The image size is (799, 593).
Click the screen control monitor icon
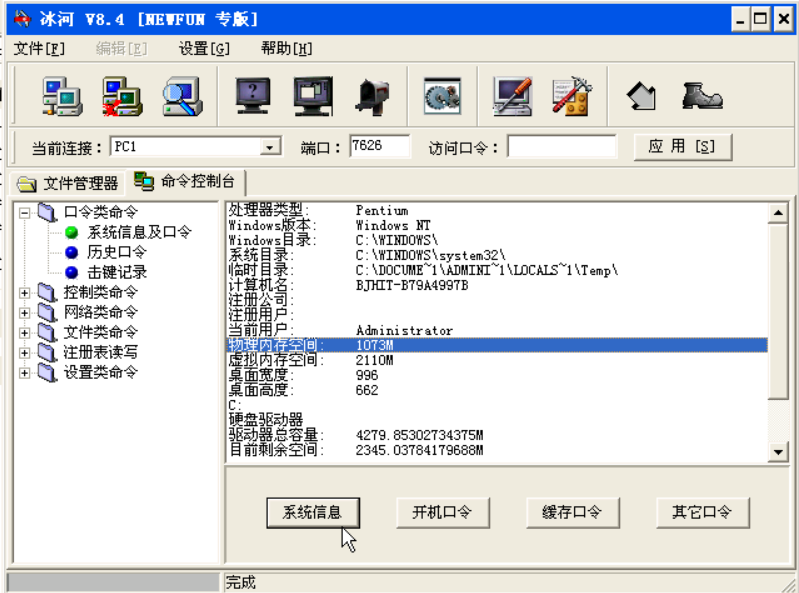[x=313, y=96]
